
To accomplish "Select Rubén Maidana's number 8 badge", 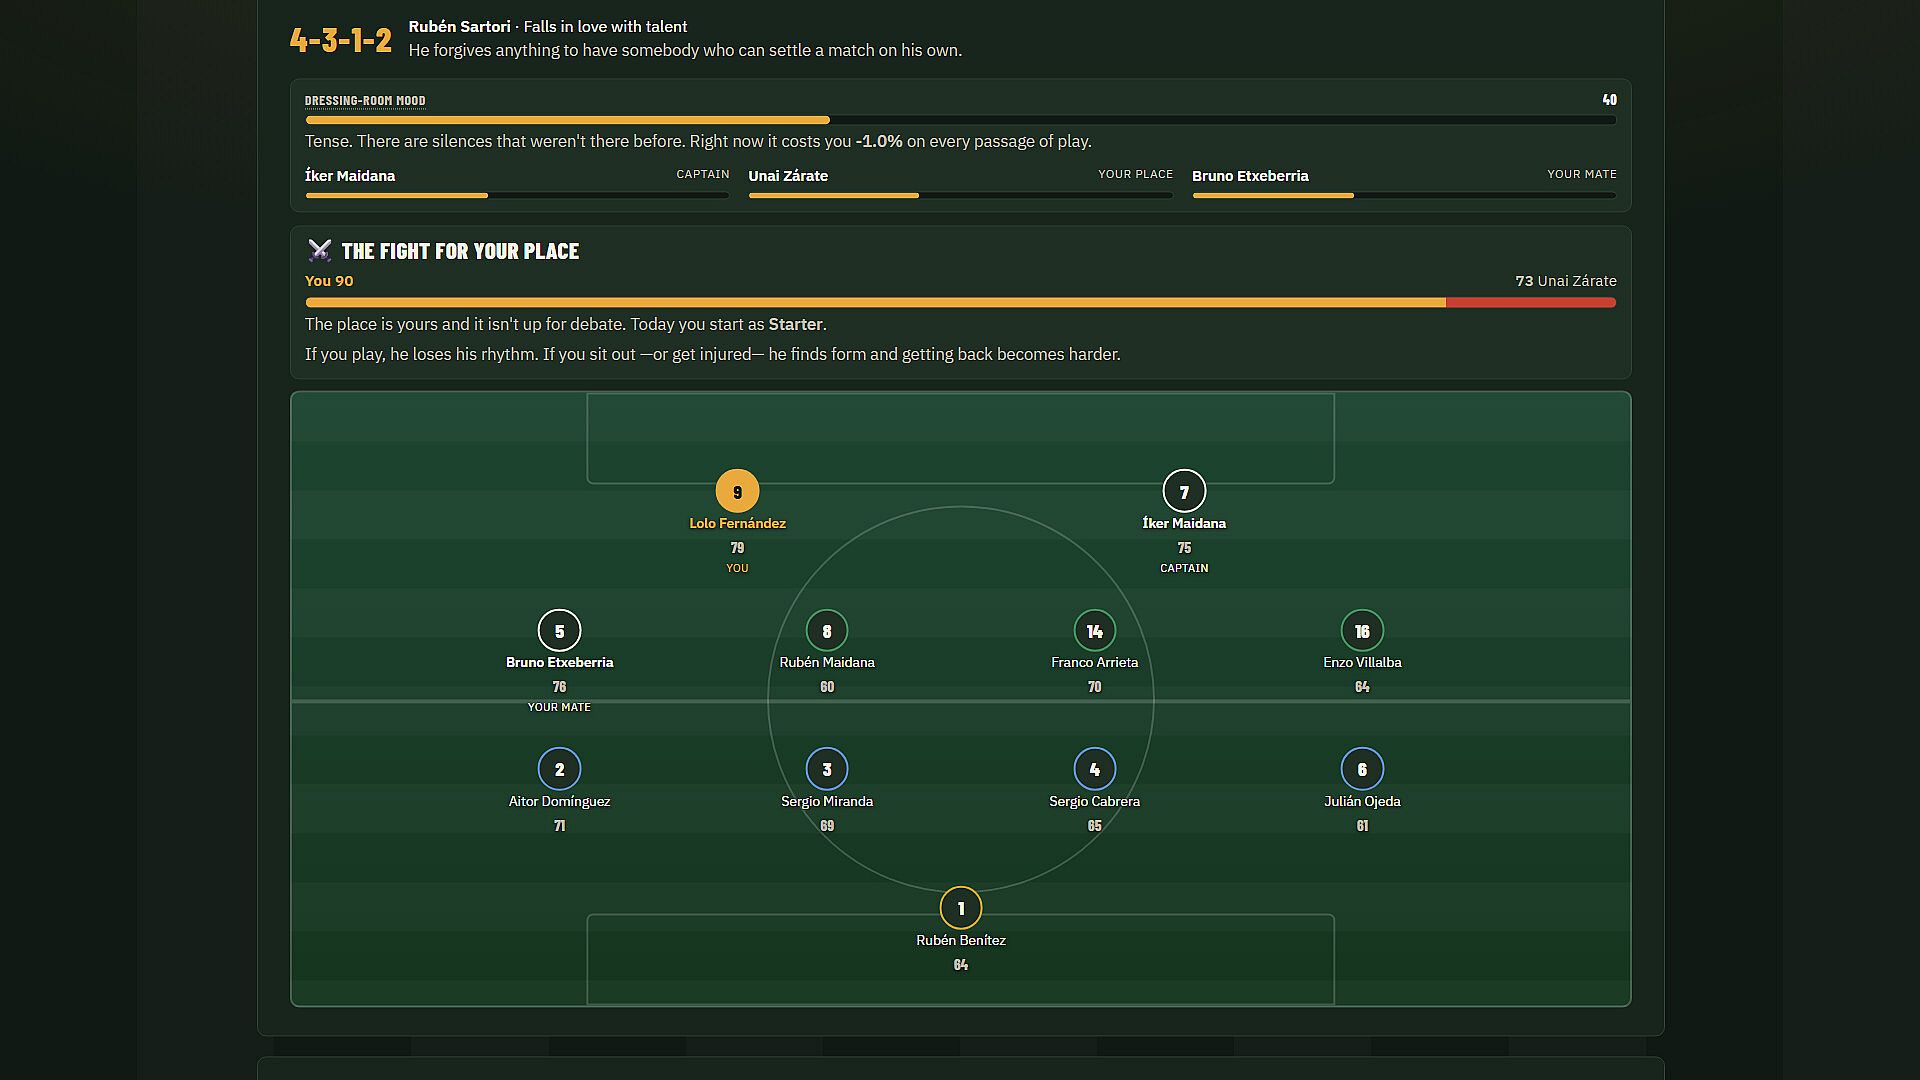I will coord(827,630).
